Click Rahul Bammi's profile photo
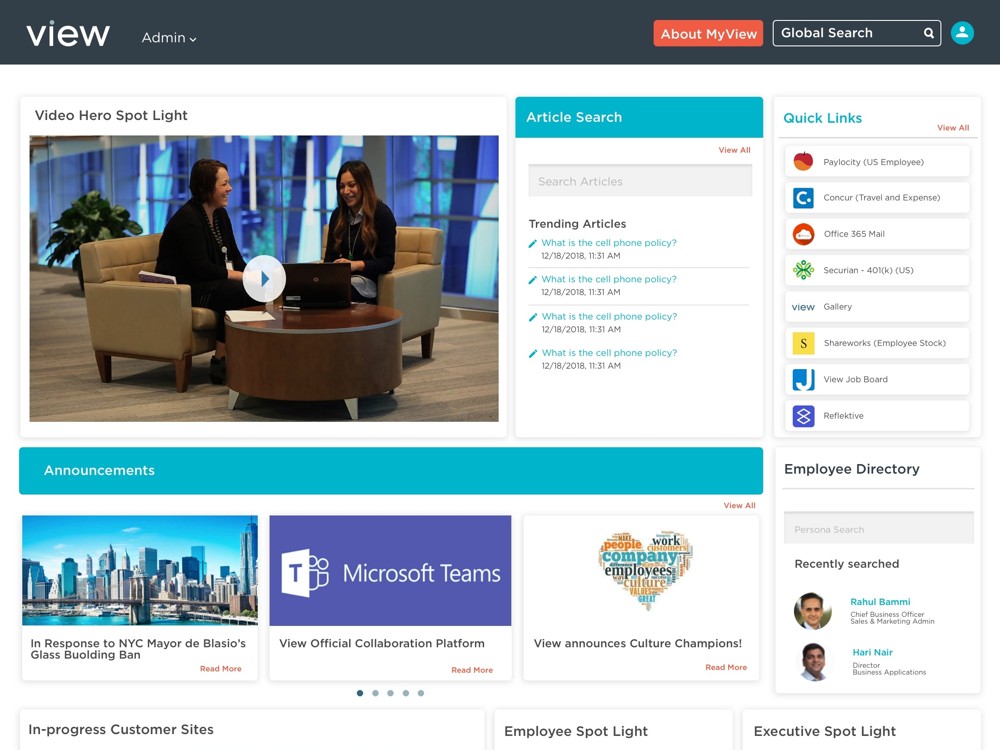This screenshot has height=750, width=1000. pyautogui.click(x=812, y=611)
